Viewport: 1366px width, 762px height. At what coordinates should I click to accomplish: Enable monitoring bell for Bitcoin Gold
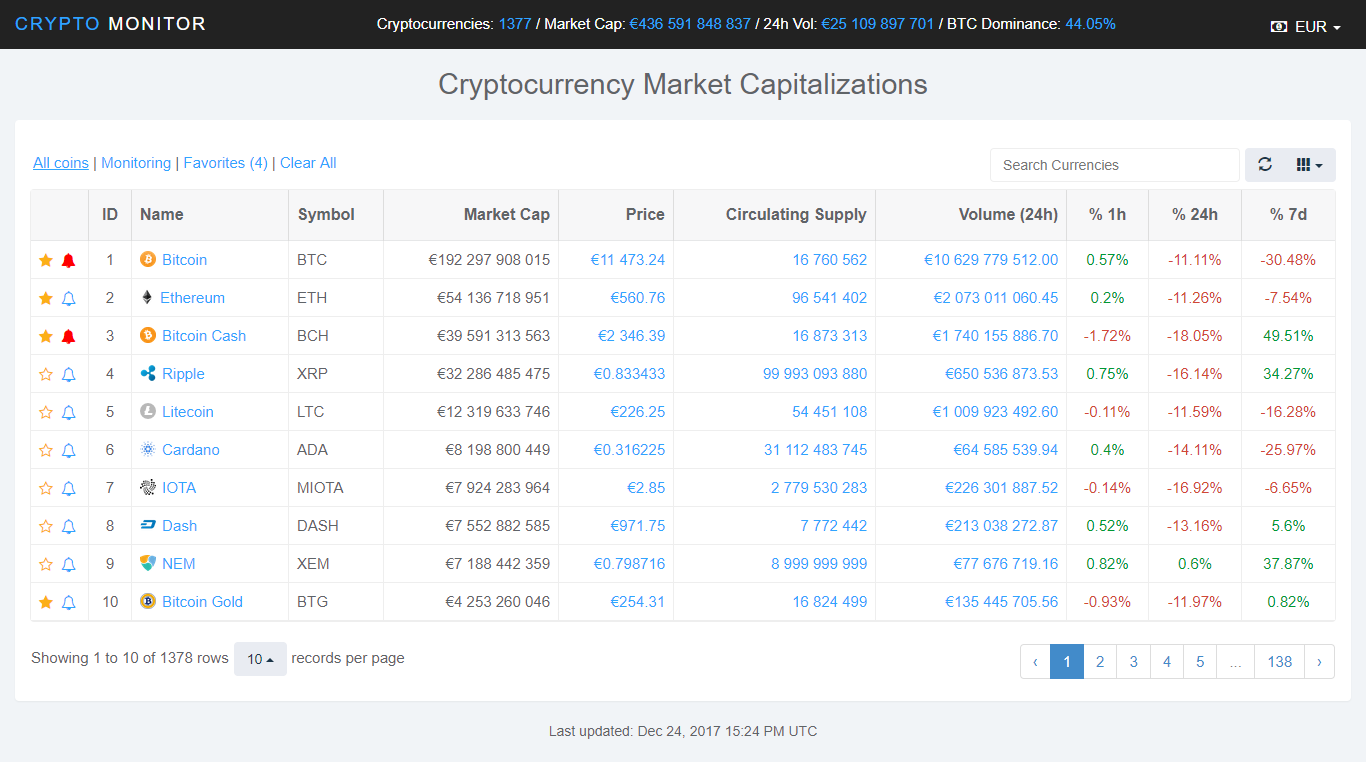pos(68,602)
